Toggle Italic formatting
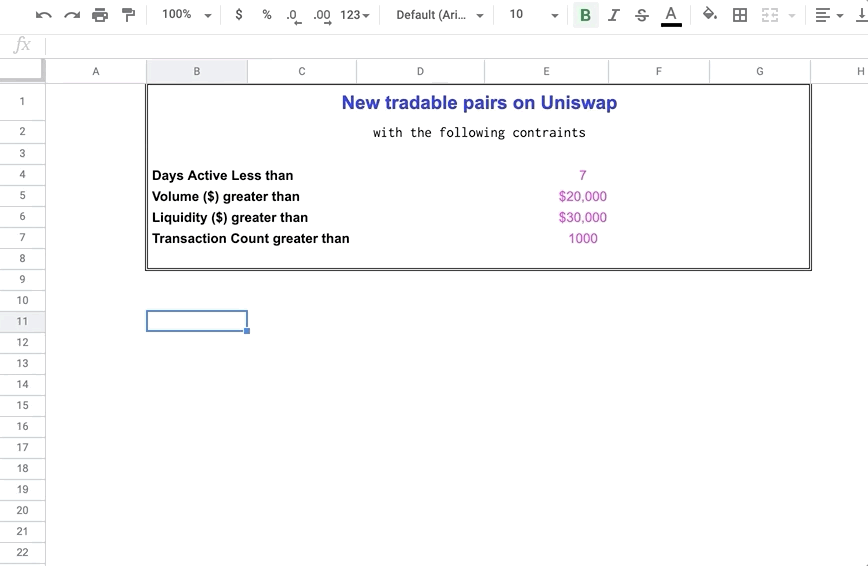The width and height of the screenshot is (868, 566). click(613, 15)
